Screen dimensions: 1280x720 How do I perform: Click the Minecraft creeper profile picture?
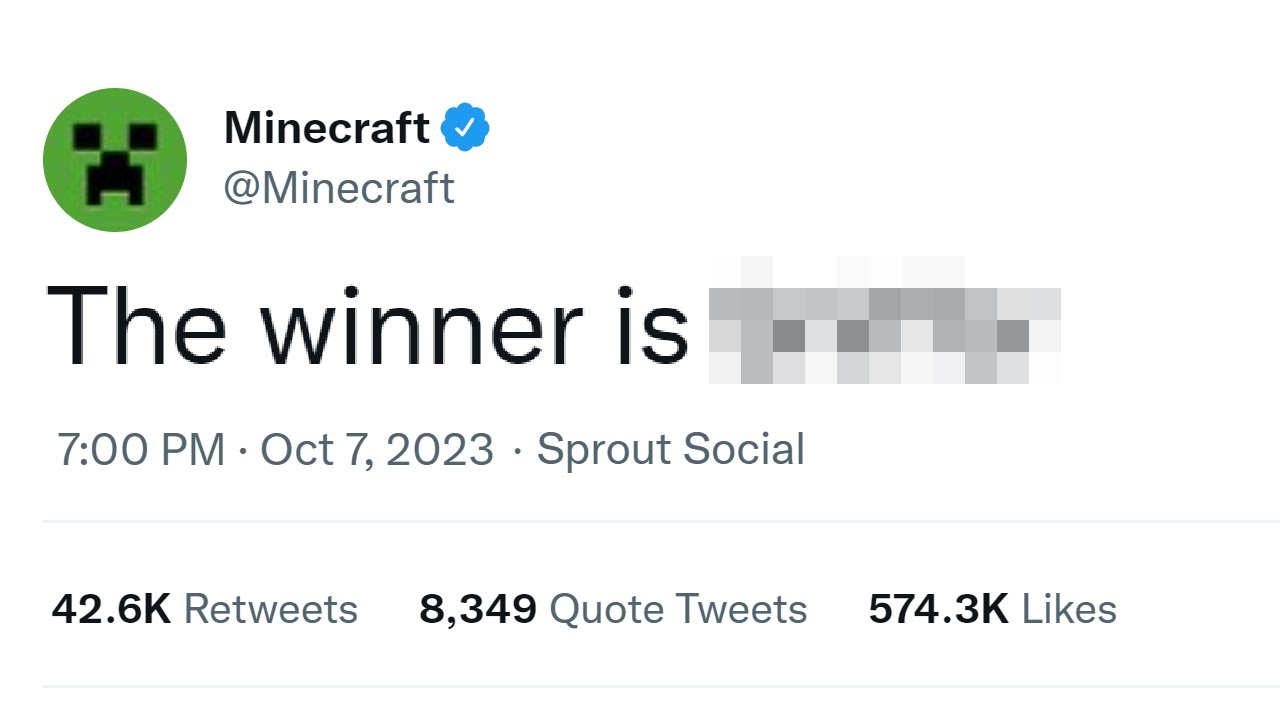pos(114,160)
